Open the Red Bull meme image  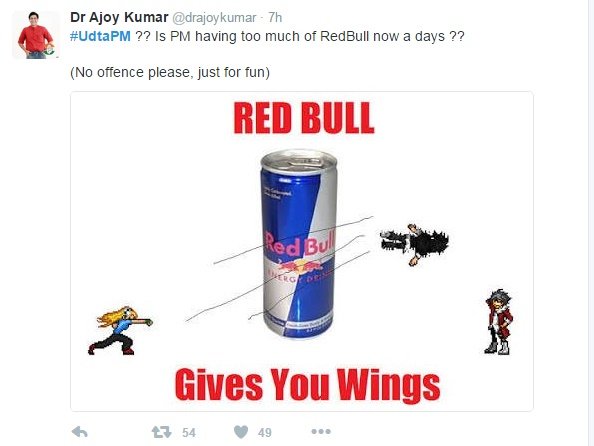[302, 251]
